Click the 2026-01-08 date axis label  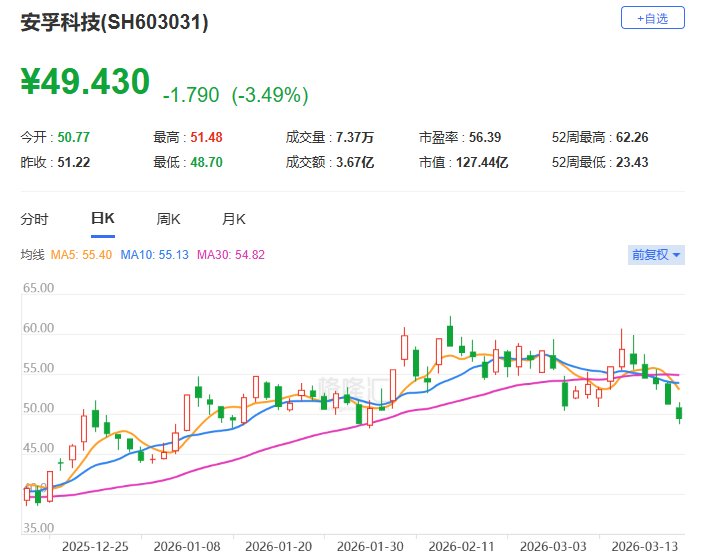tap(187, 547)
